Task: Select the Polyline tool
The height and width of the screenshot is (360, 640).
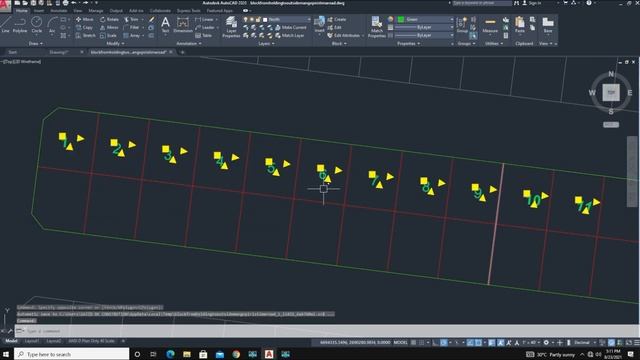Action: point(20,24)
